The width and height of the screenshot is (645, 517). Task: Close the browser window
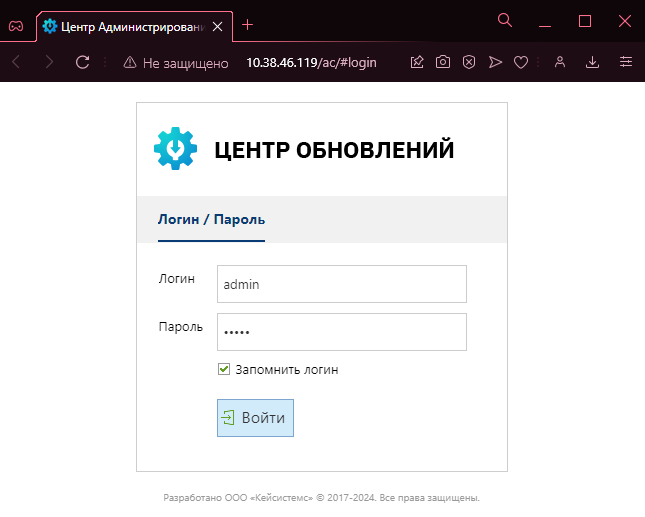click(625, 21)
